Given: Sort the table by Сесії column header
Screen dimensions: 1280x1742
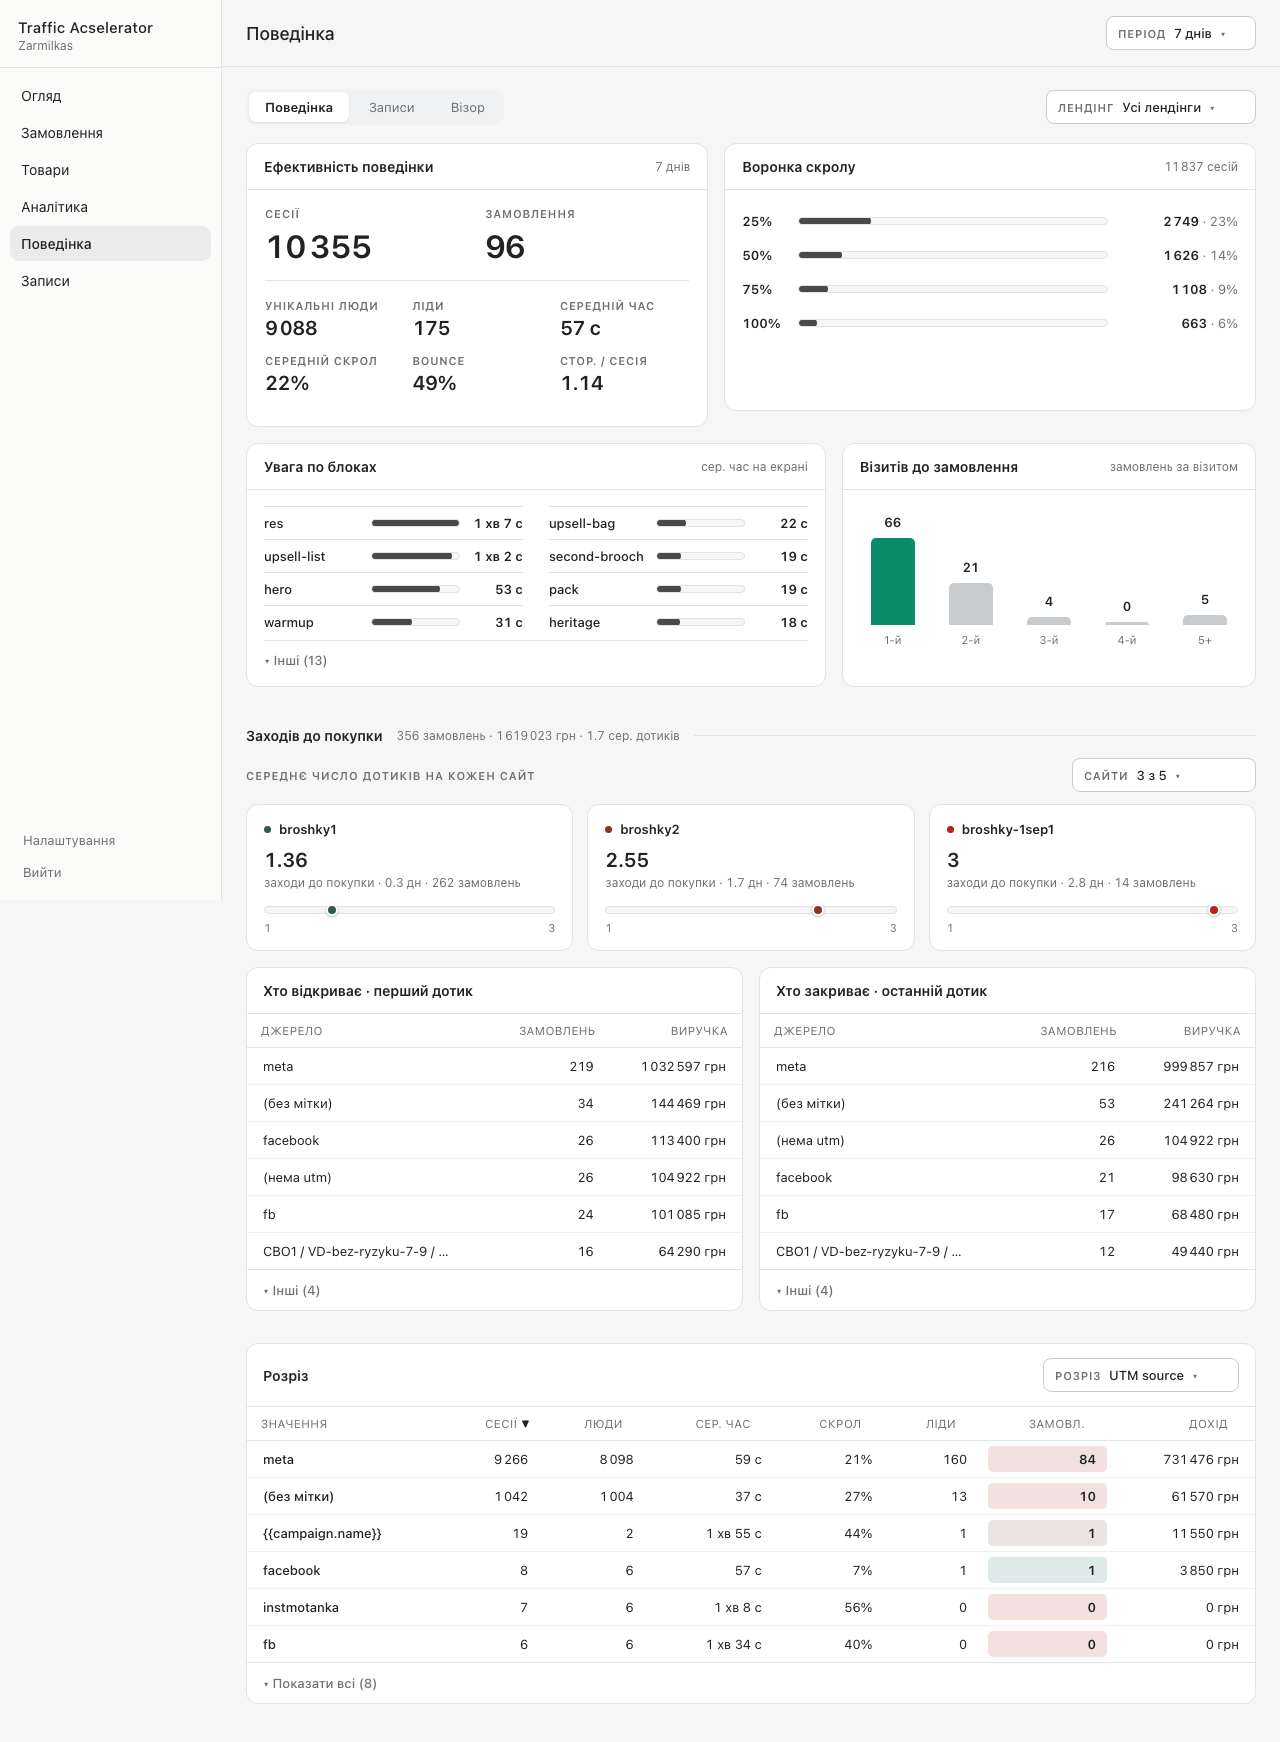Looking at the screenshot, I should click(507, 1423).
